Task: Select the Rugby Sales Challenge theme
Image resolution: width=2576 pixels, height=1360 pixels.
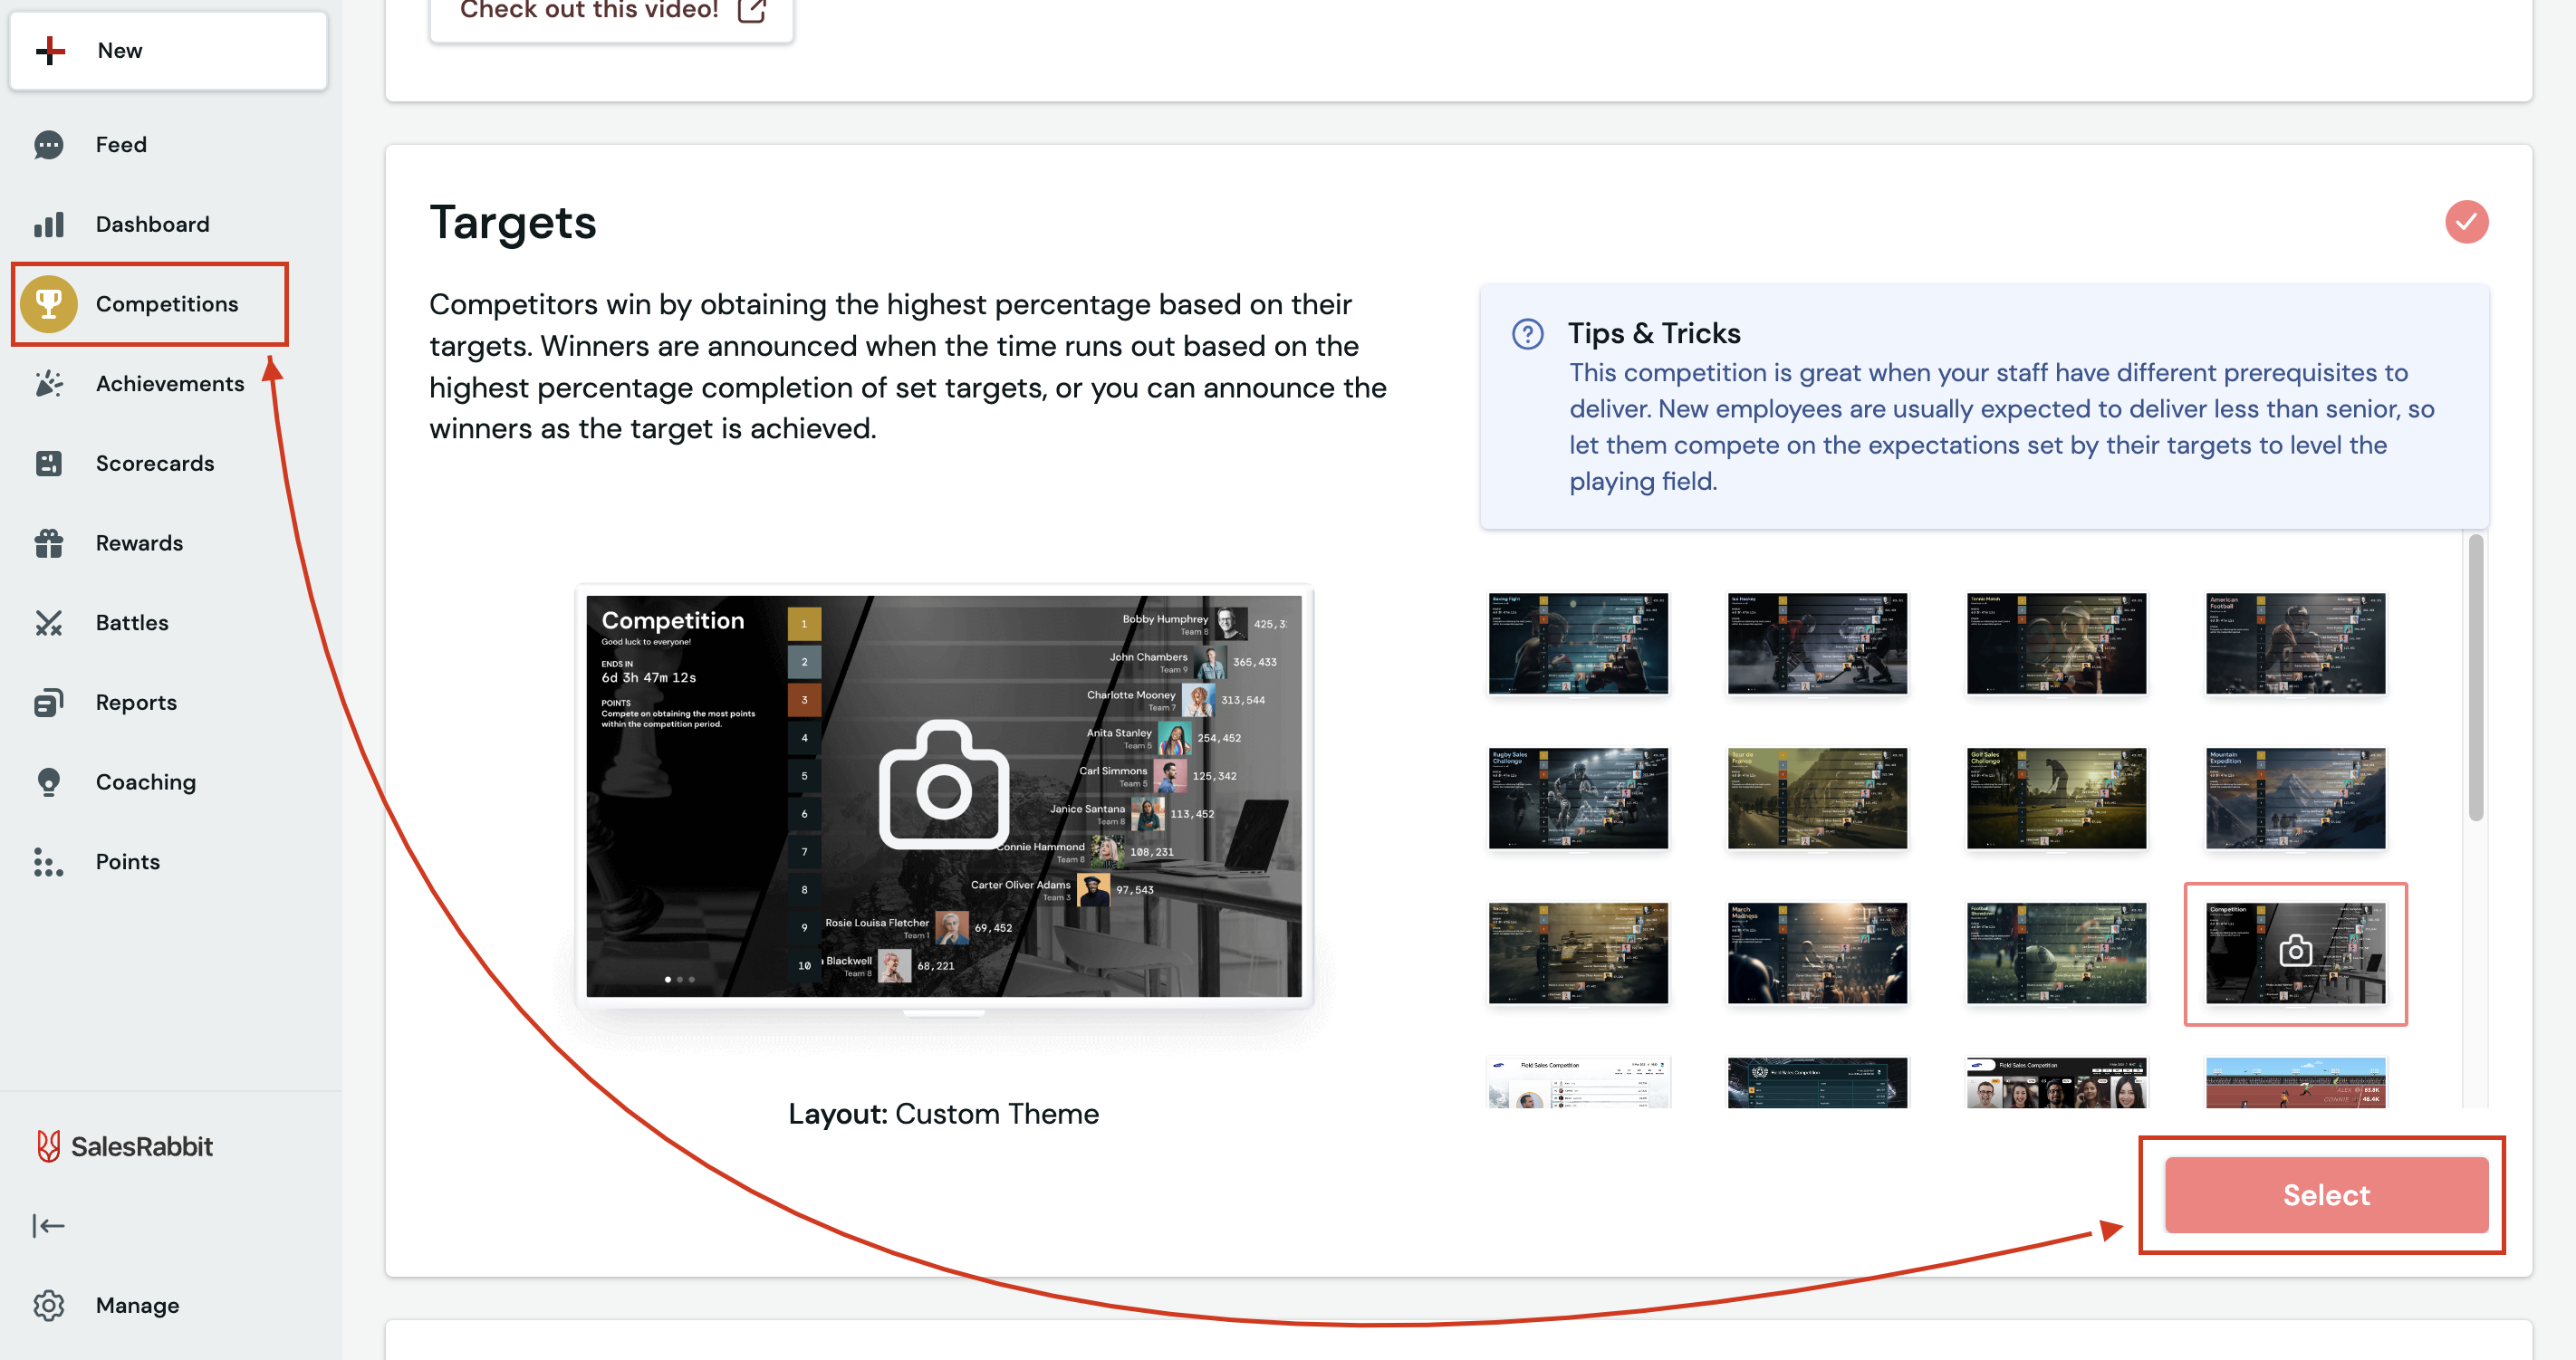Action: pyautogui.click(x=1577, y=798)
